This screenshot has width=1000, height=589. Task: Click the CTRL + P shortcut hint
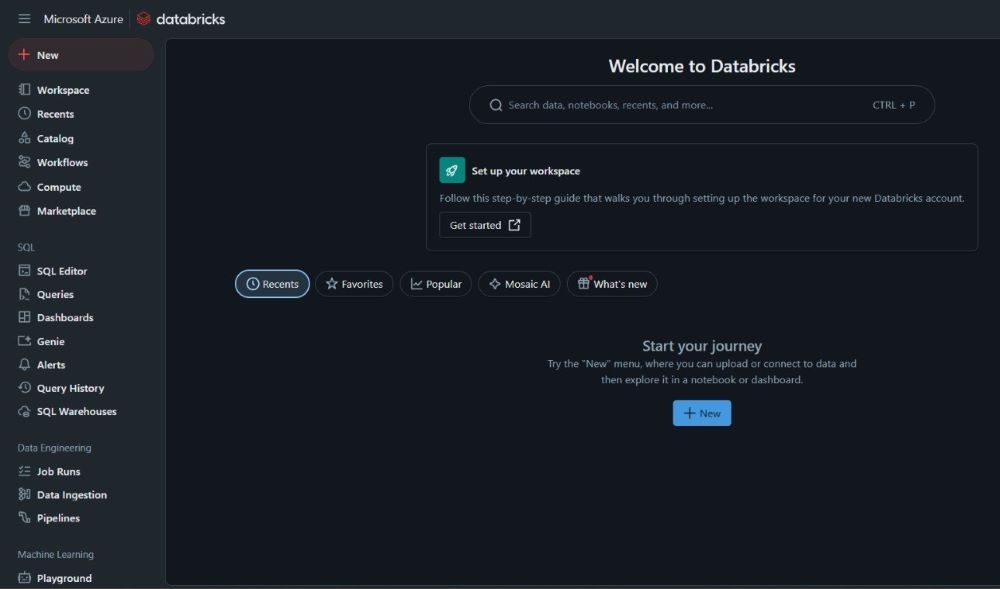click(893, 105)
